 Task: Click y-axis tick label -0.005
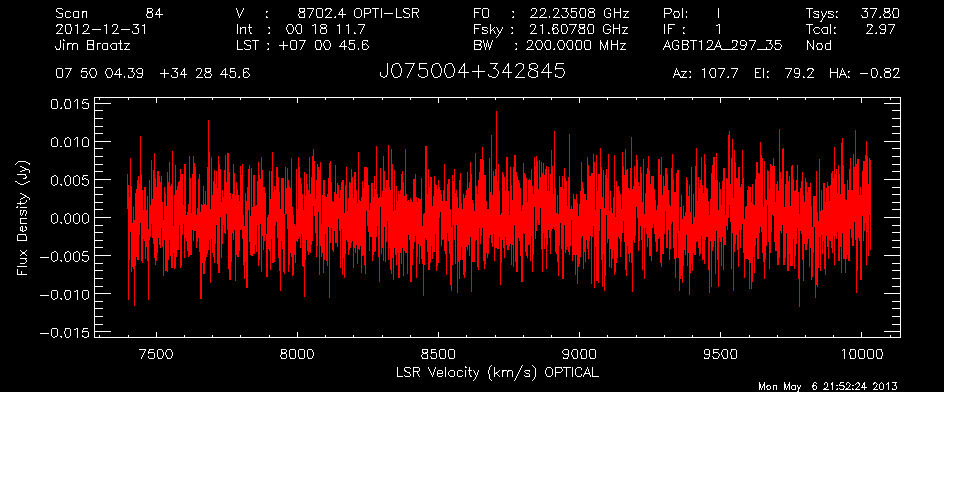(x=64, y=256)
